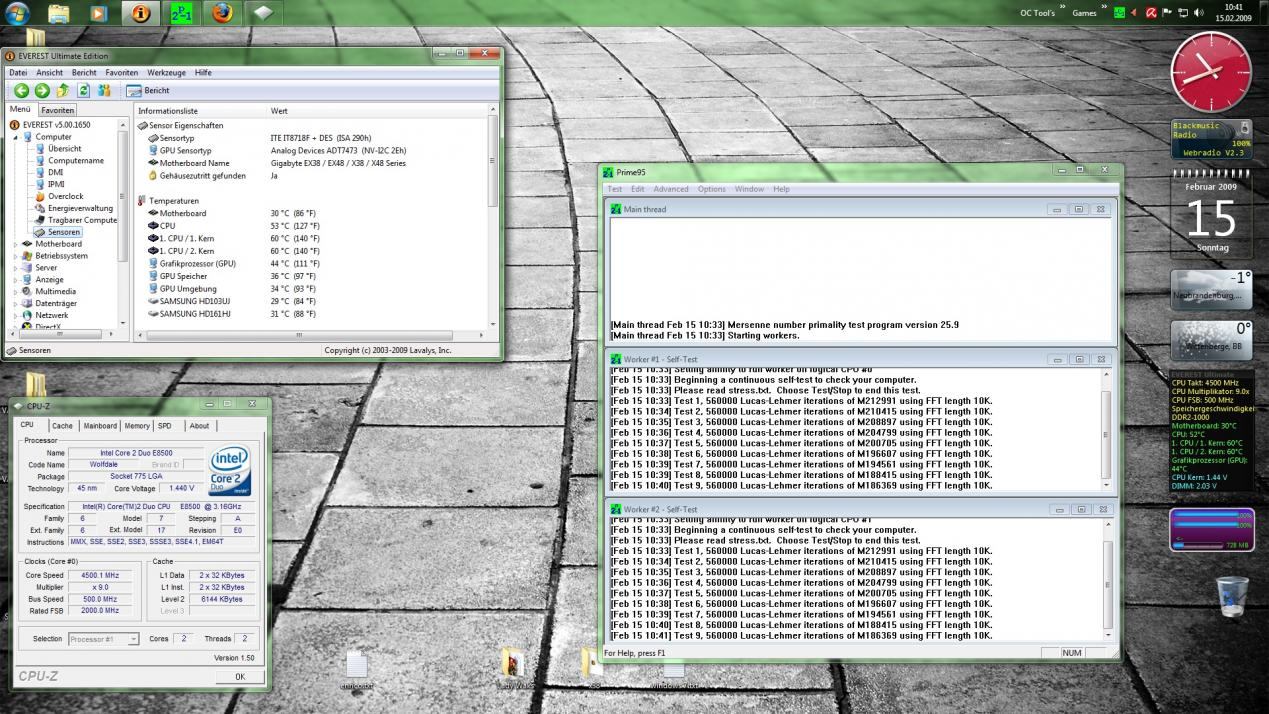
Task: Switch to CPU-Z via its taskbar icon
Action: (x=262, y=13)
